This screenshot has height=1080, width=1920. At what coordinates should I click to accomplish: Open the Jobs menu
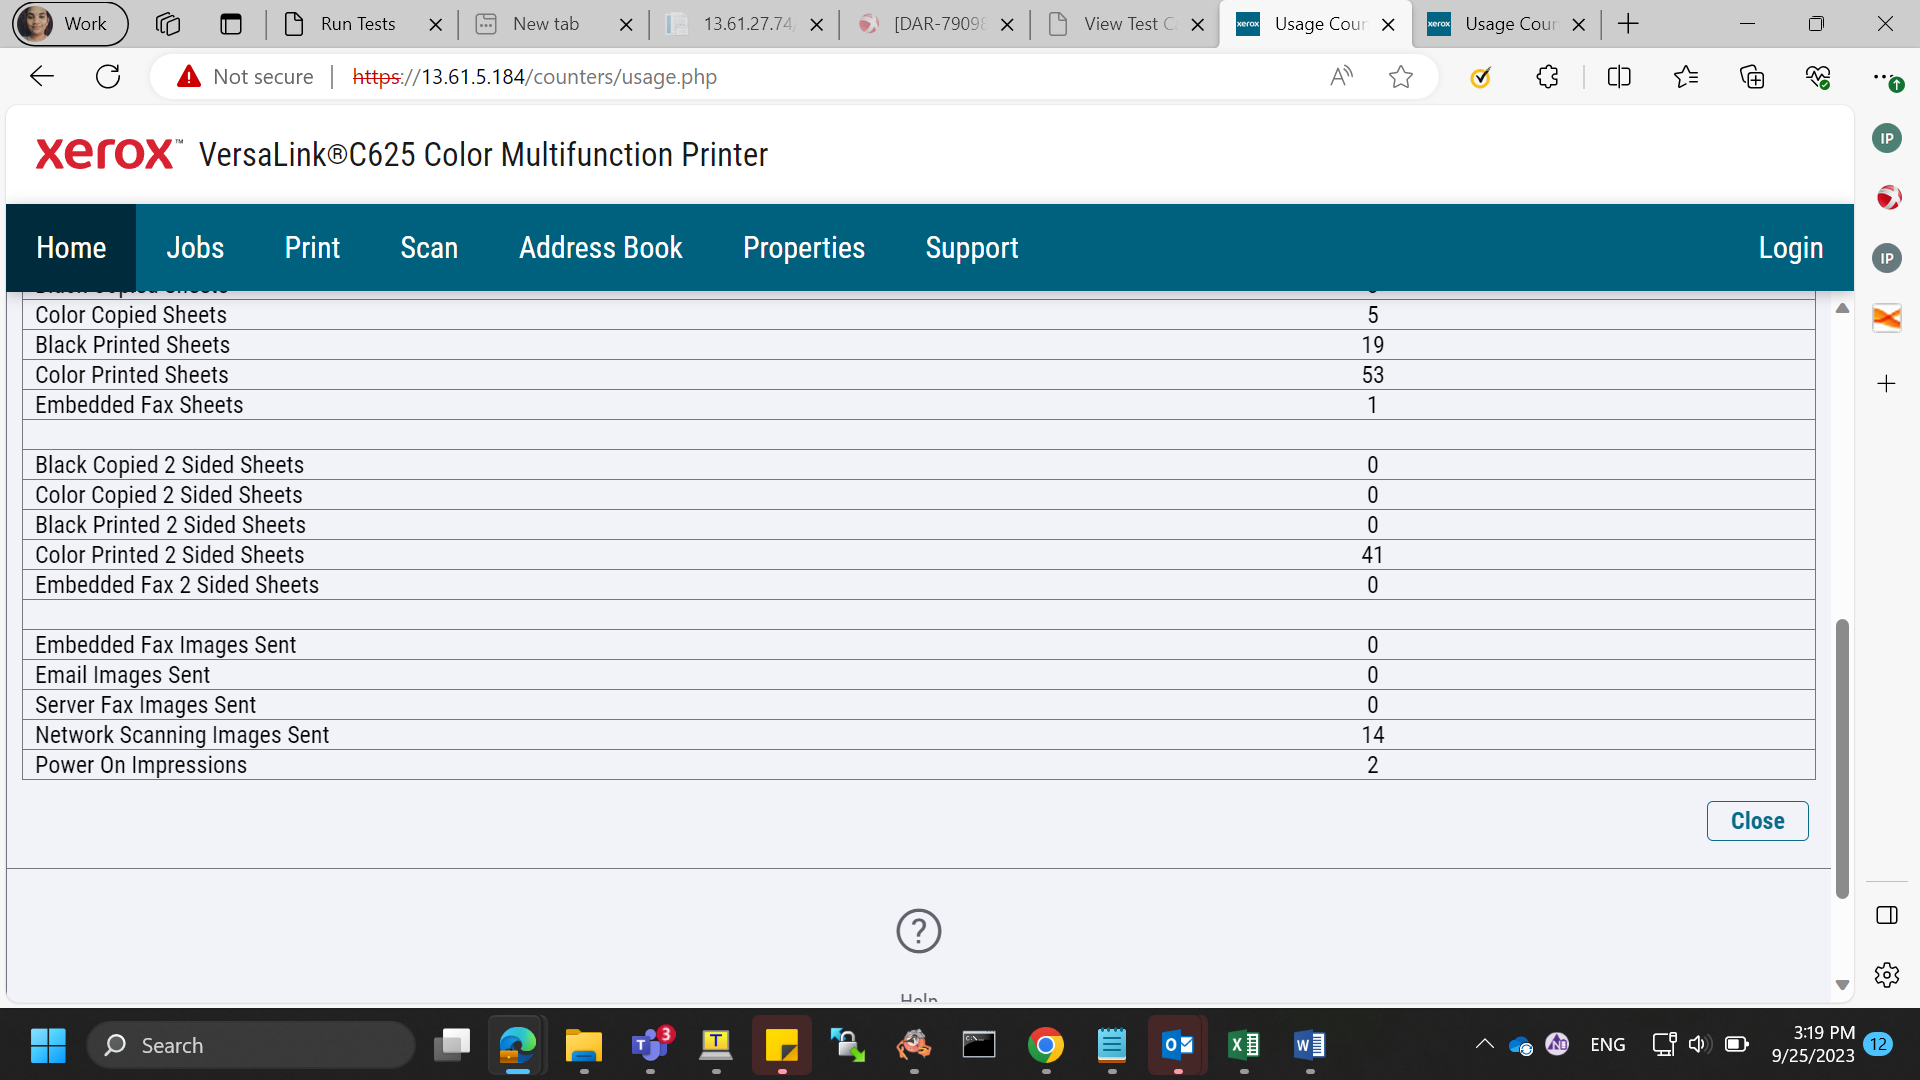click(x=195, y=248)
